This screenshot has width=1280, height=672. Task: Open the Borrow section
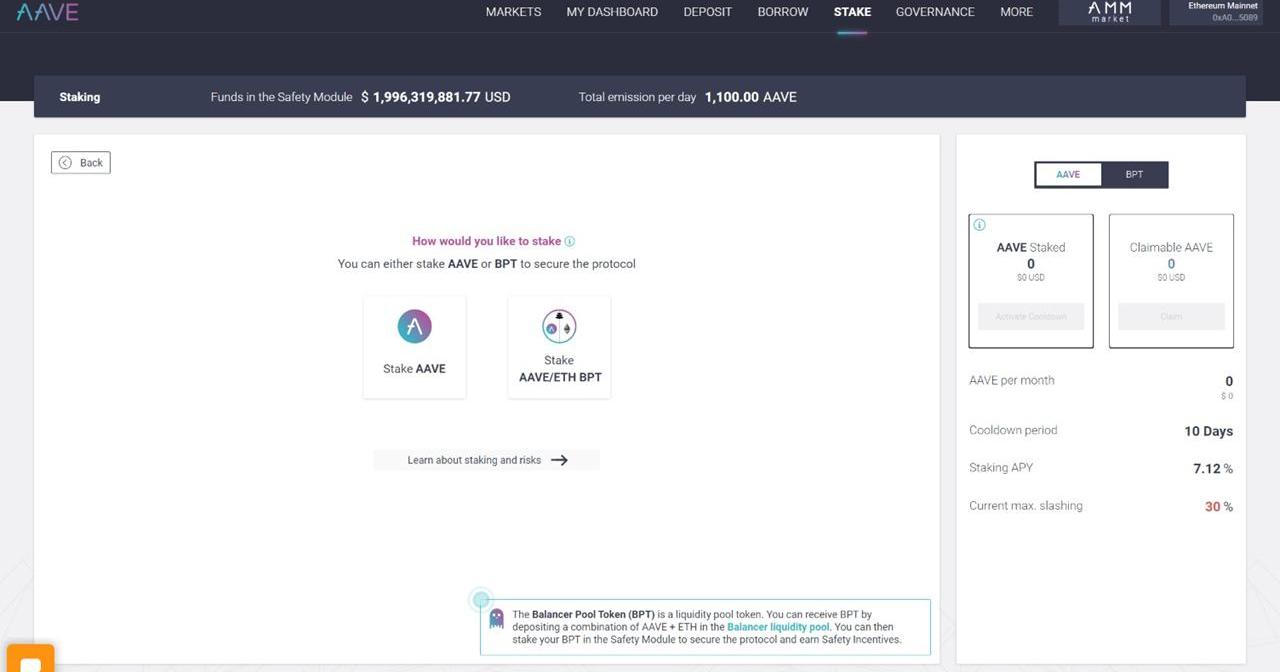(783, 12)
